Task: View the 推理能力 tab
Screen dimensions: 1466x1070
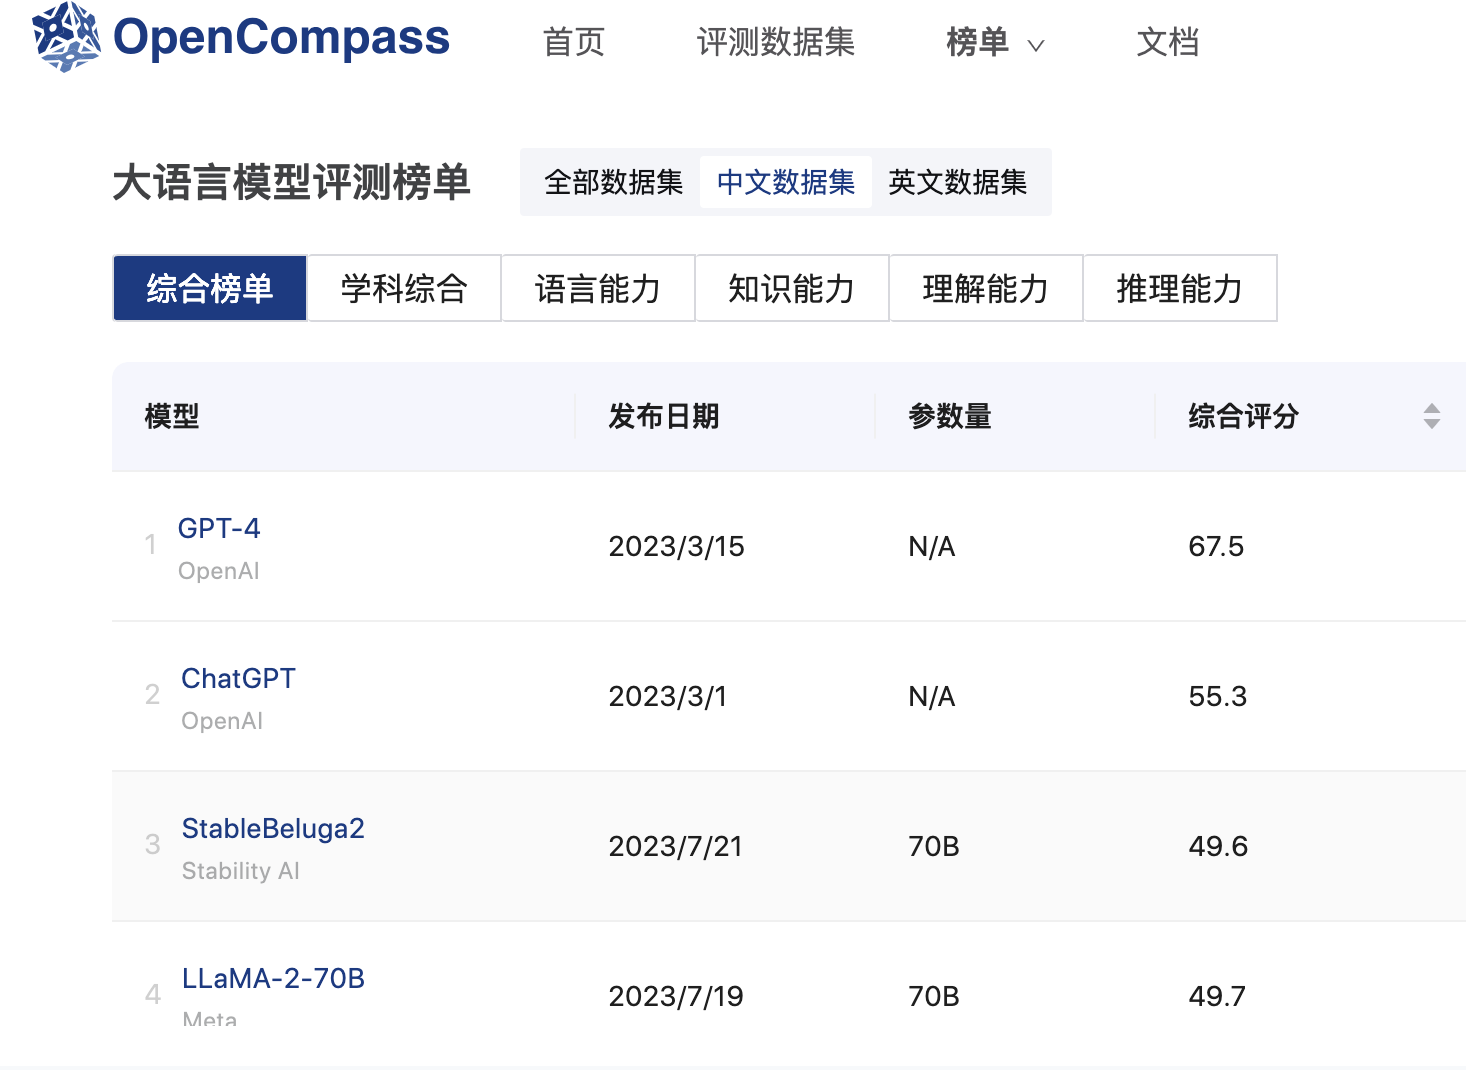Action: [1180, 288]
